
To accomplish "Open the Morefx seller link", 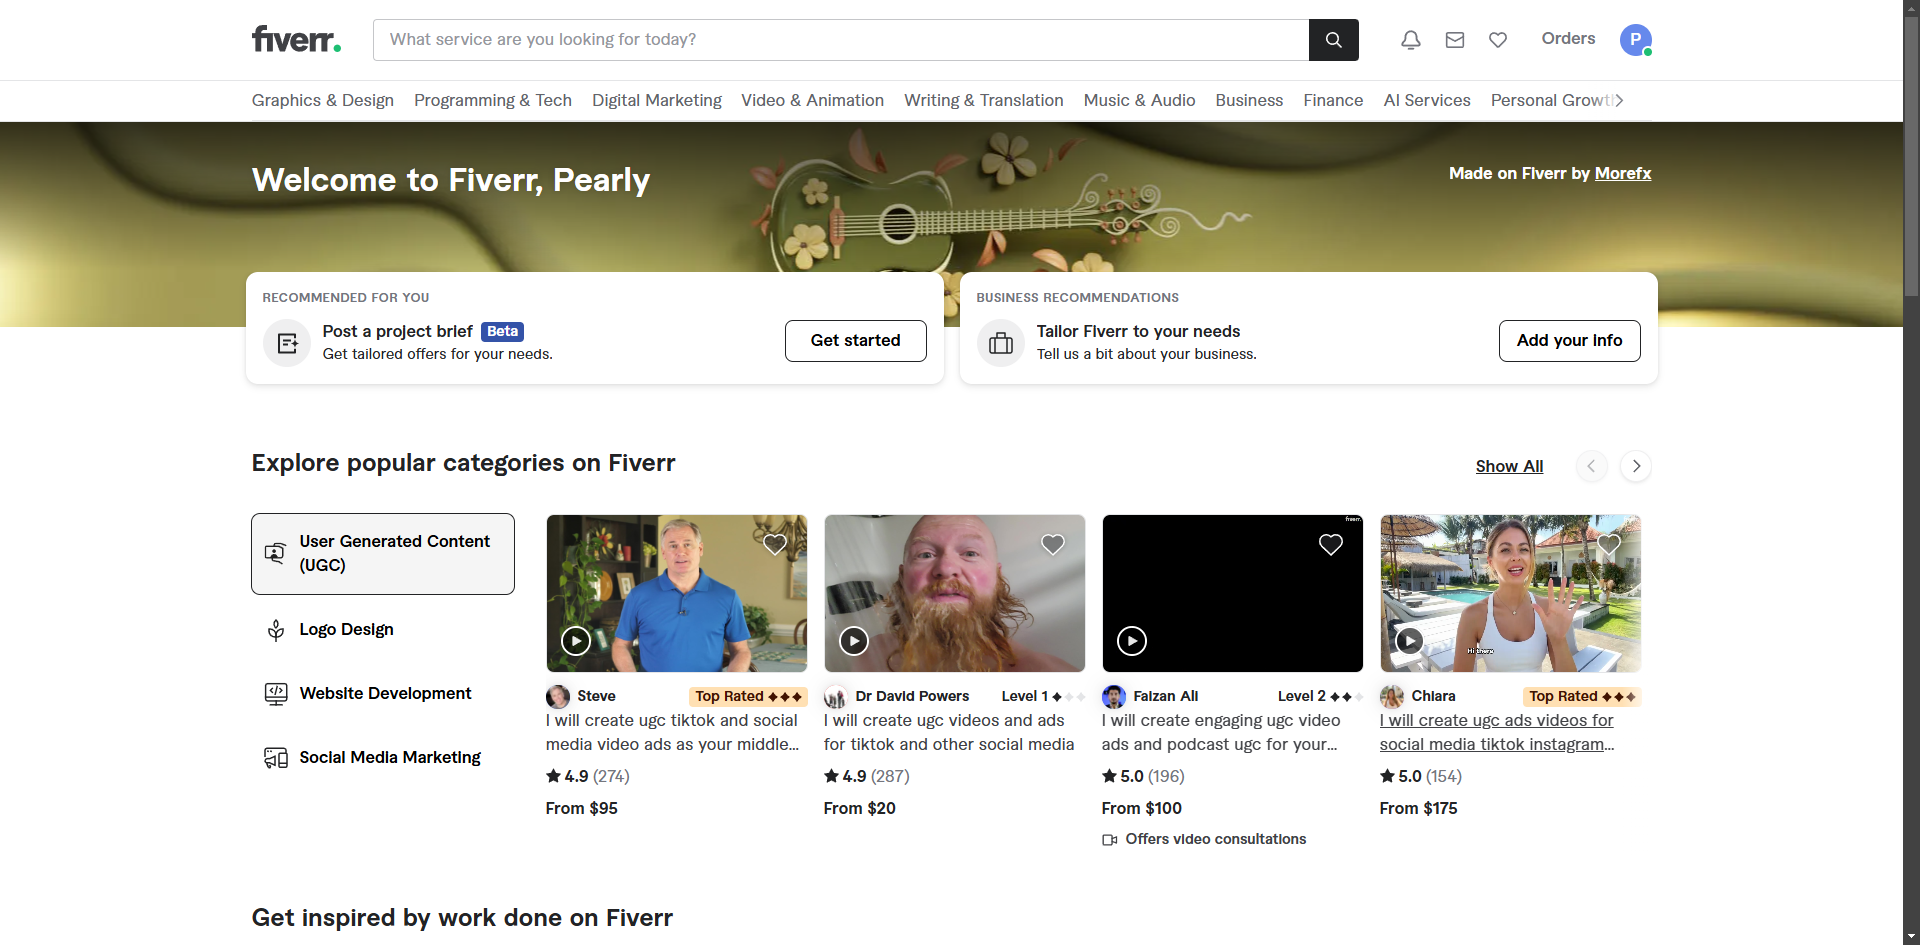I will [x=1623, y=174].
